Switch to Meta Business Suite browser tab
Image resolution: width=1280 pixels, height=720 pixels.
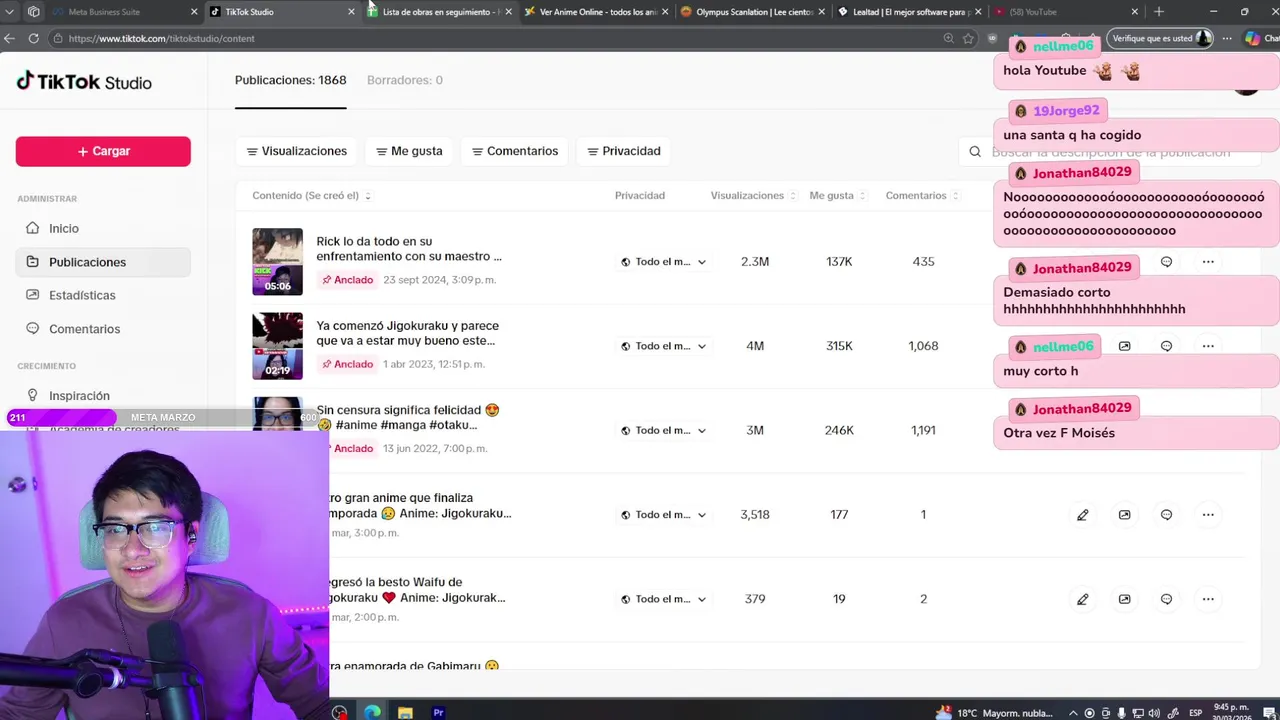click(124, 12)
